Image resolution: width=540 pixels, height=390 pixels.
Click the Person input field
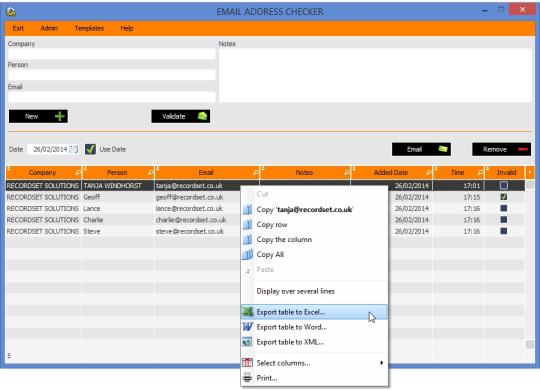[112, 75]
